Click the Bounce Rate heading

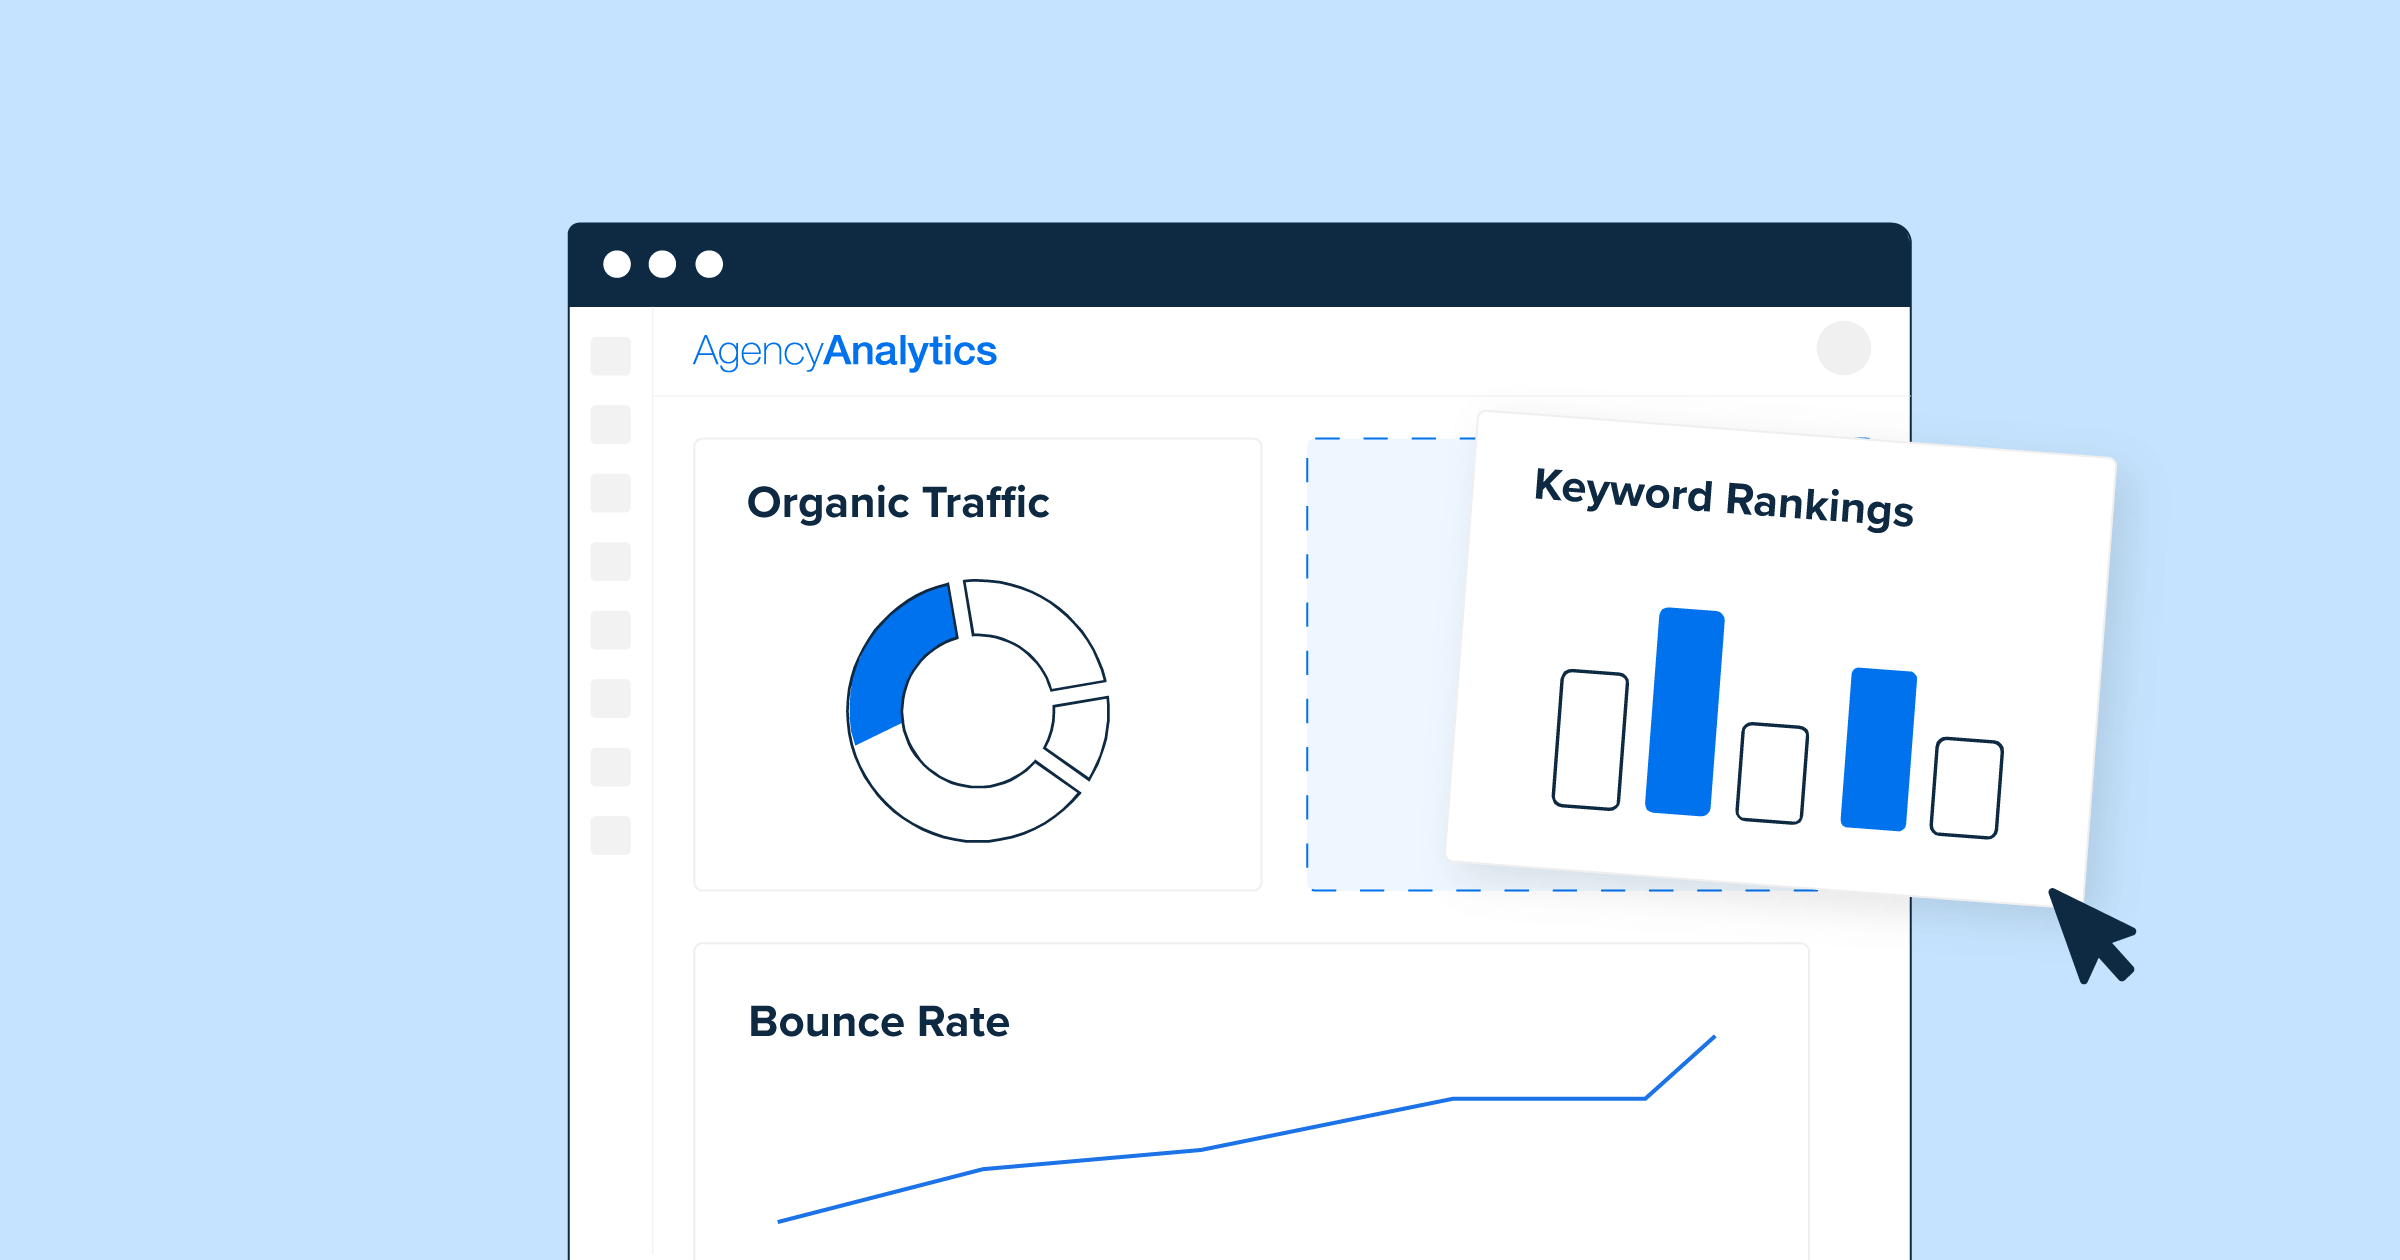pos(879,1022)
